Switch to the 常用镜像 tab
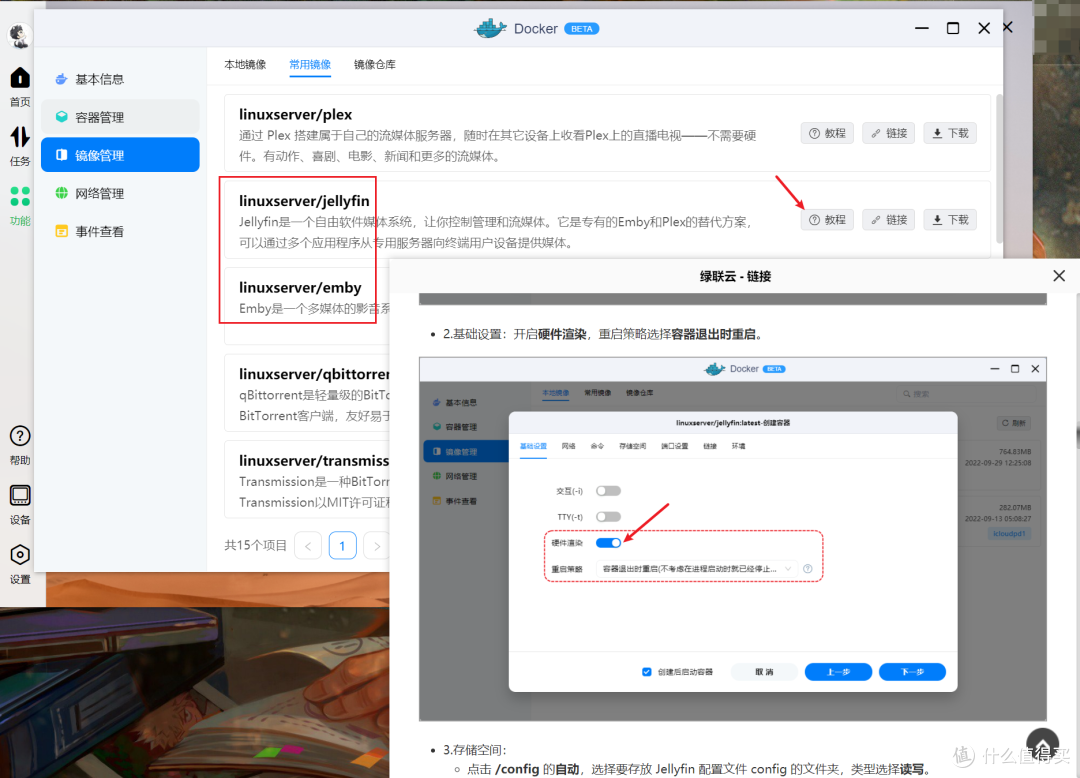Image resolution: width=1080 pixels, height=778 pixels. point(310,65)
